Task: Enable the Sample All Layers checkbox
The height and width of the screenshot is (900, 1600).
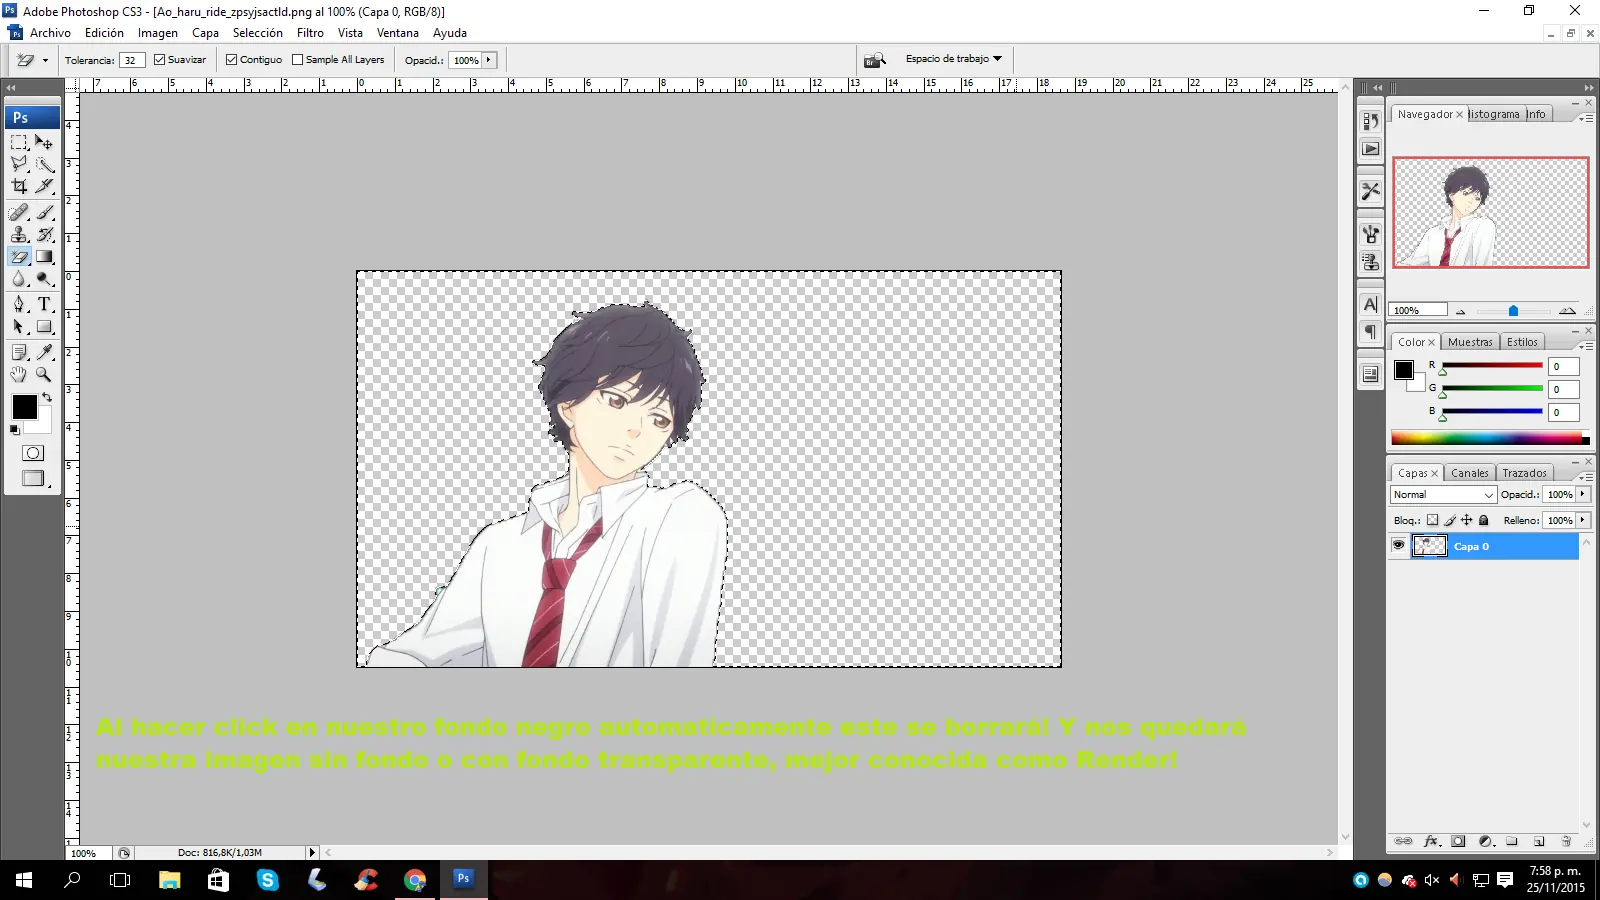Action: 297,60
